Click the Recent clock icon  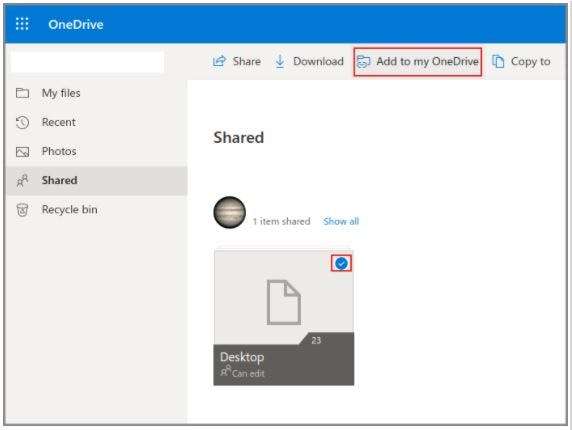(23, 122)
